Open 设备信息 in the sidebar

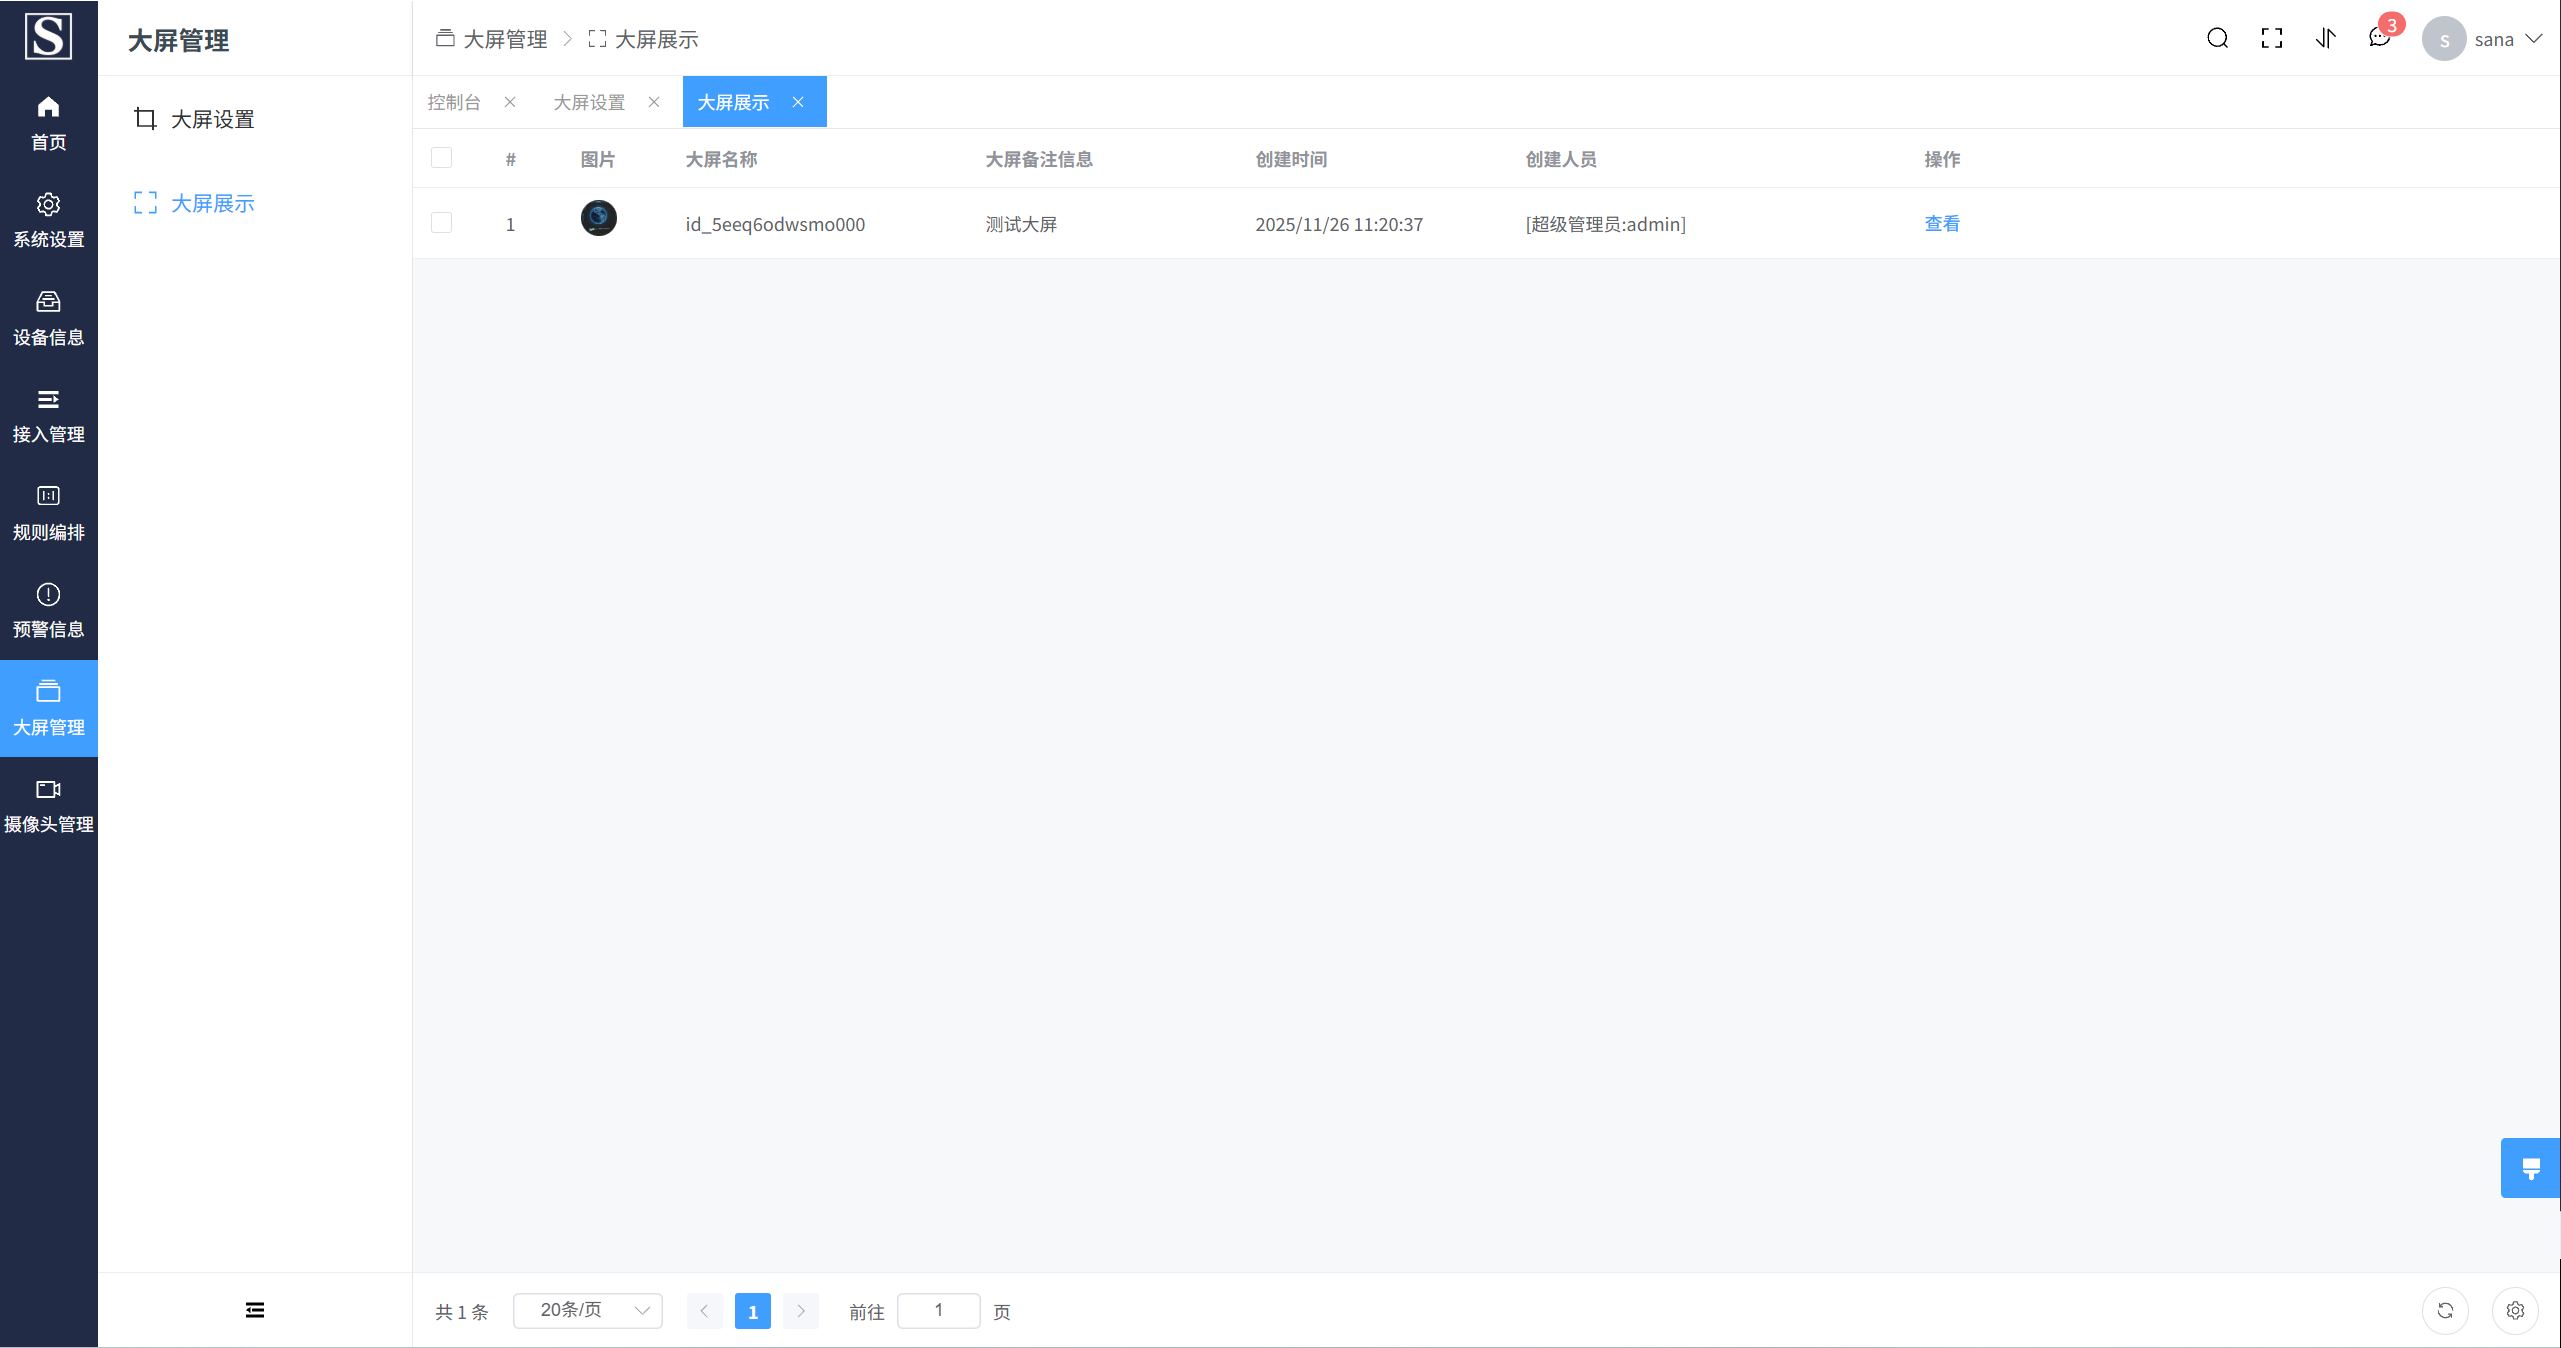tap(48, 318)
